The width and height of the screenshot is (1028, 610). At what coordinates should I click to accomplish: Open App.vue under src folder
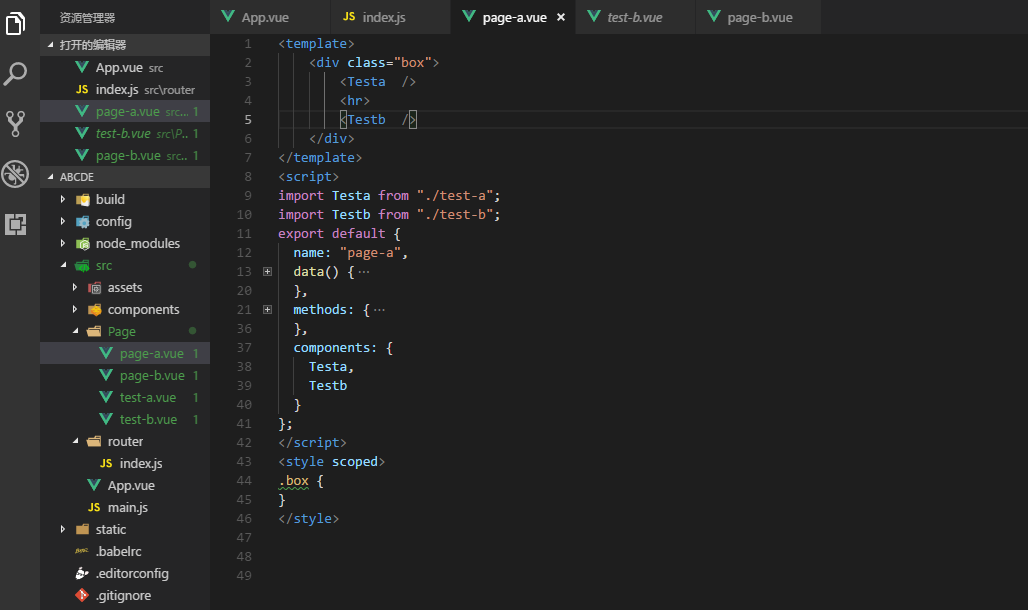coord(125,485)
